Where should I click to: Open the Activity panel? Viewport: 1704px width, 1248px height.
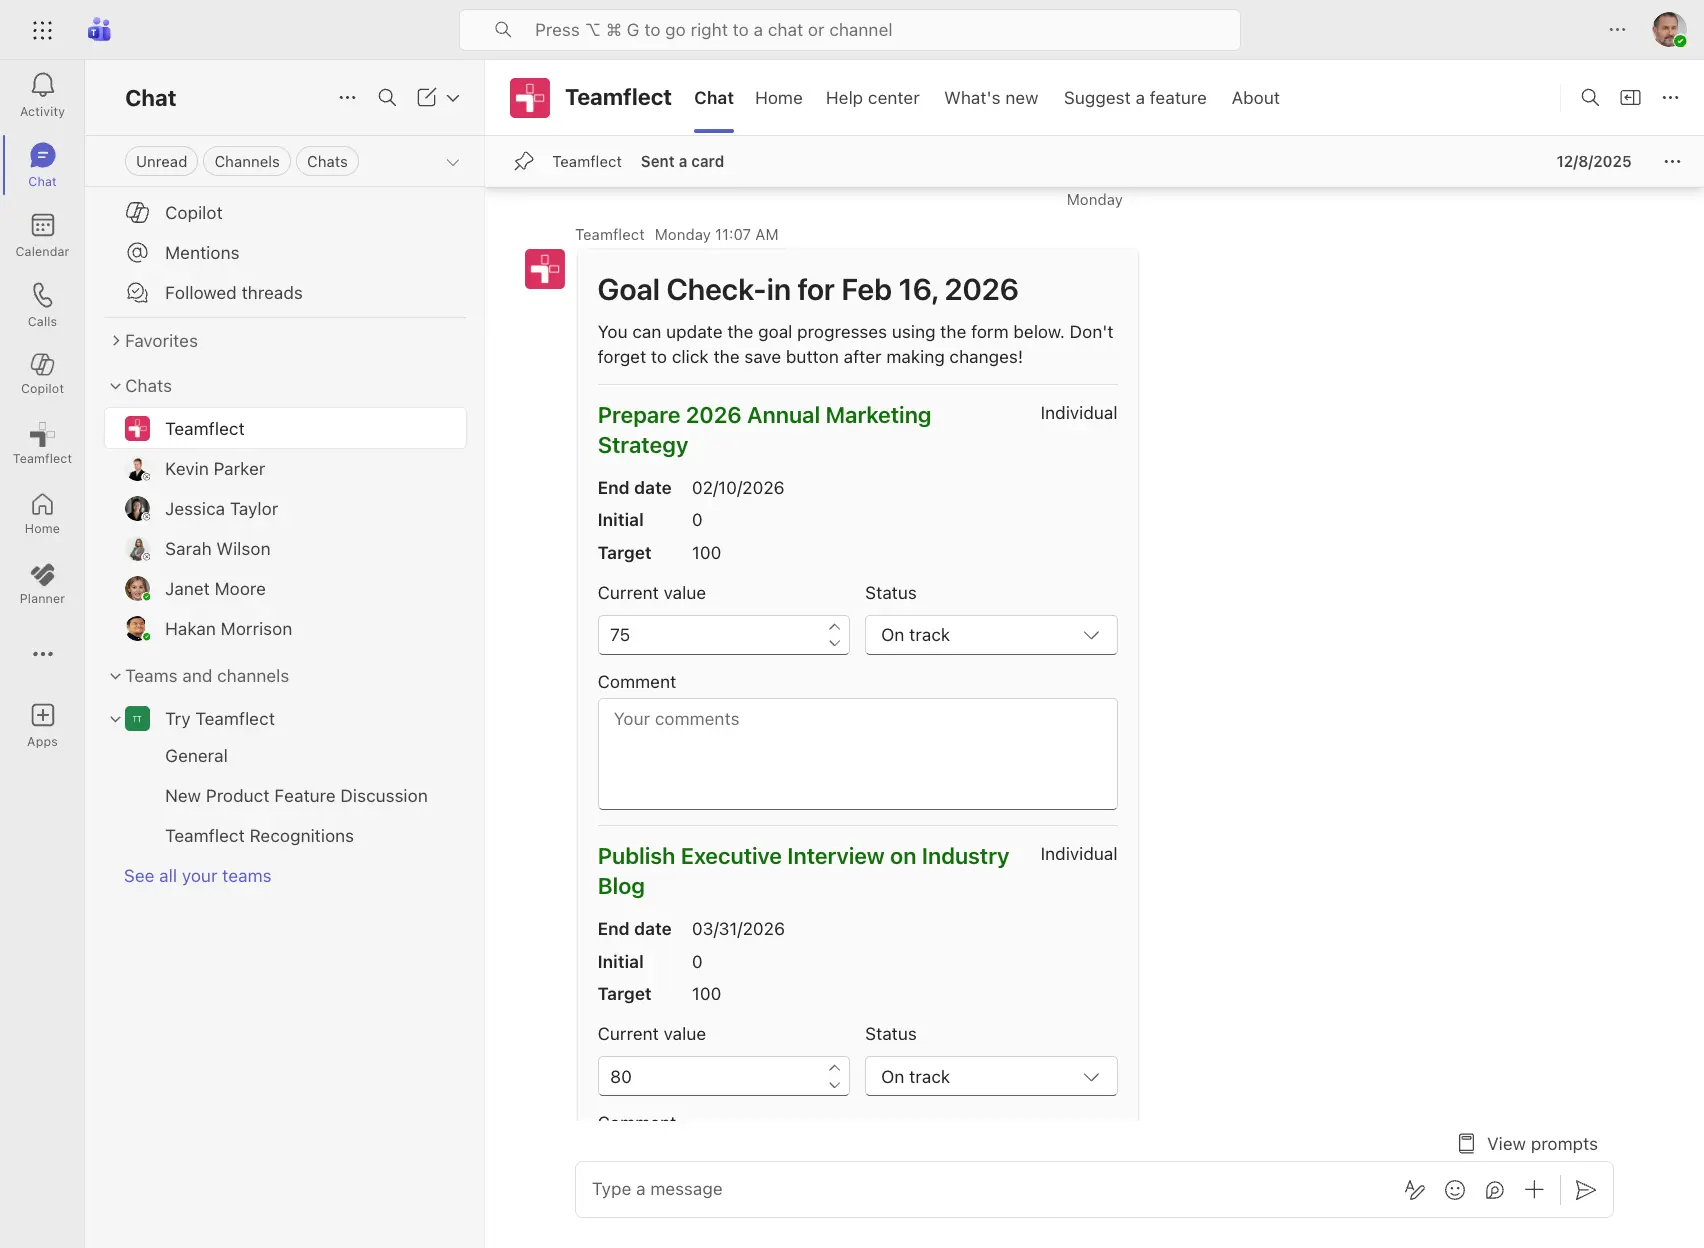point(42,93)
